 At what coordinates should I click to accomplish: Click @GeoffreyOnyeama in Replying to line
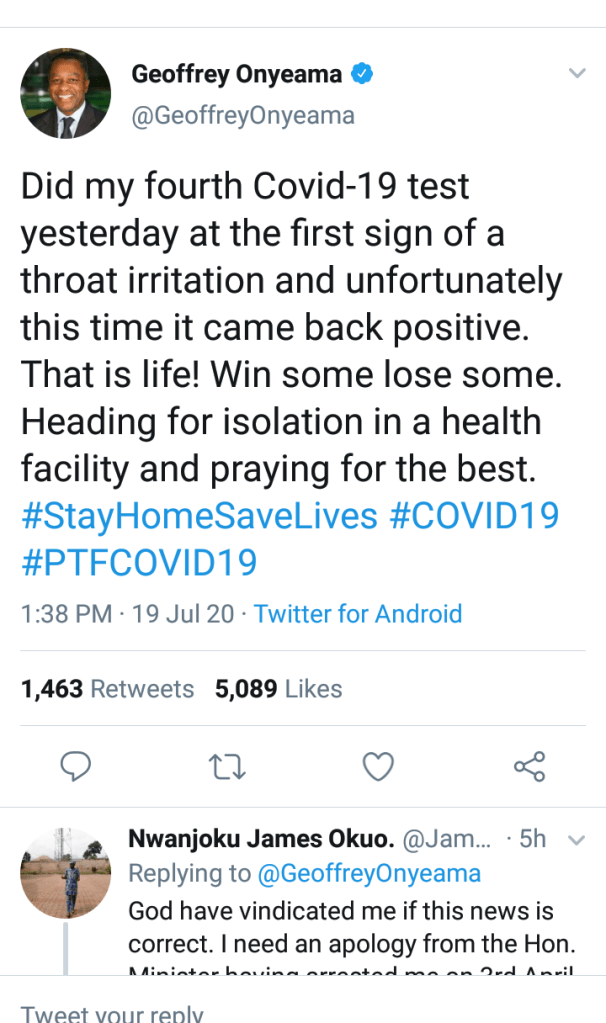pyautogui.click(x=369, y=874)
